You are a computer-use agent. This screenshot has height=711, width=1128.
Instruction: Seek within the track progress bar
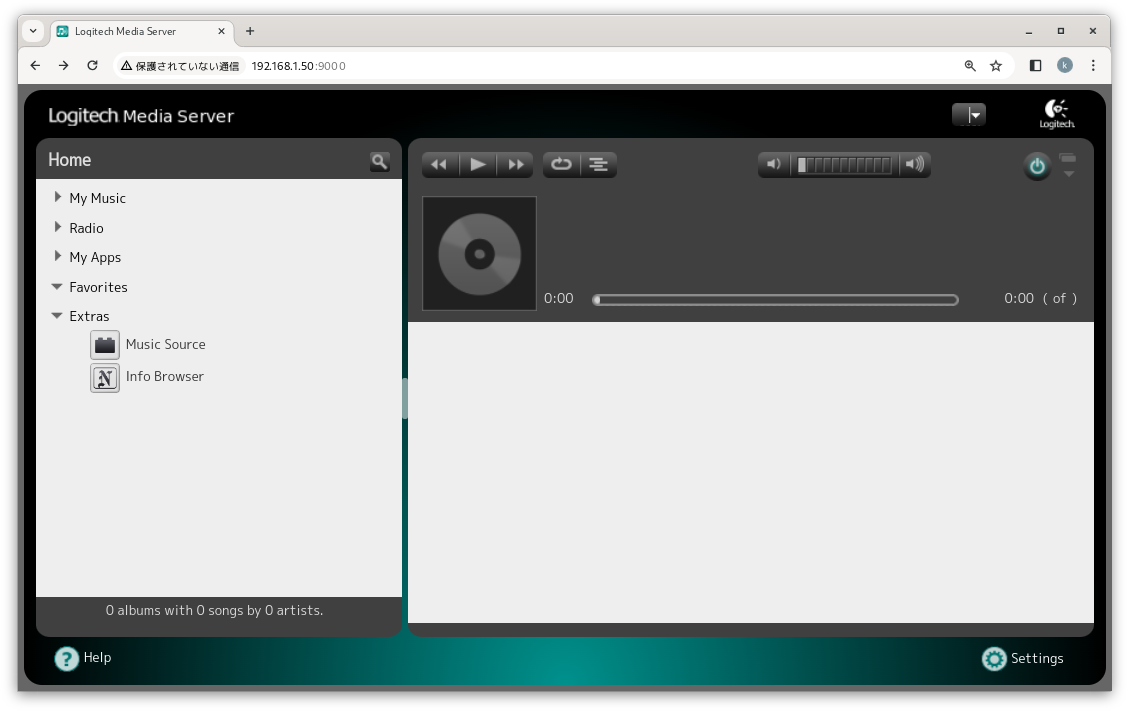pyautogui.click(x=775, y=299)
